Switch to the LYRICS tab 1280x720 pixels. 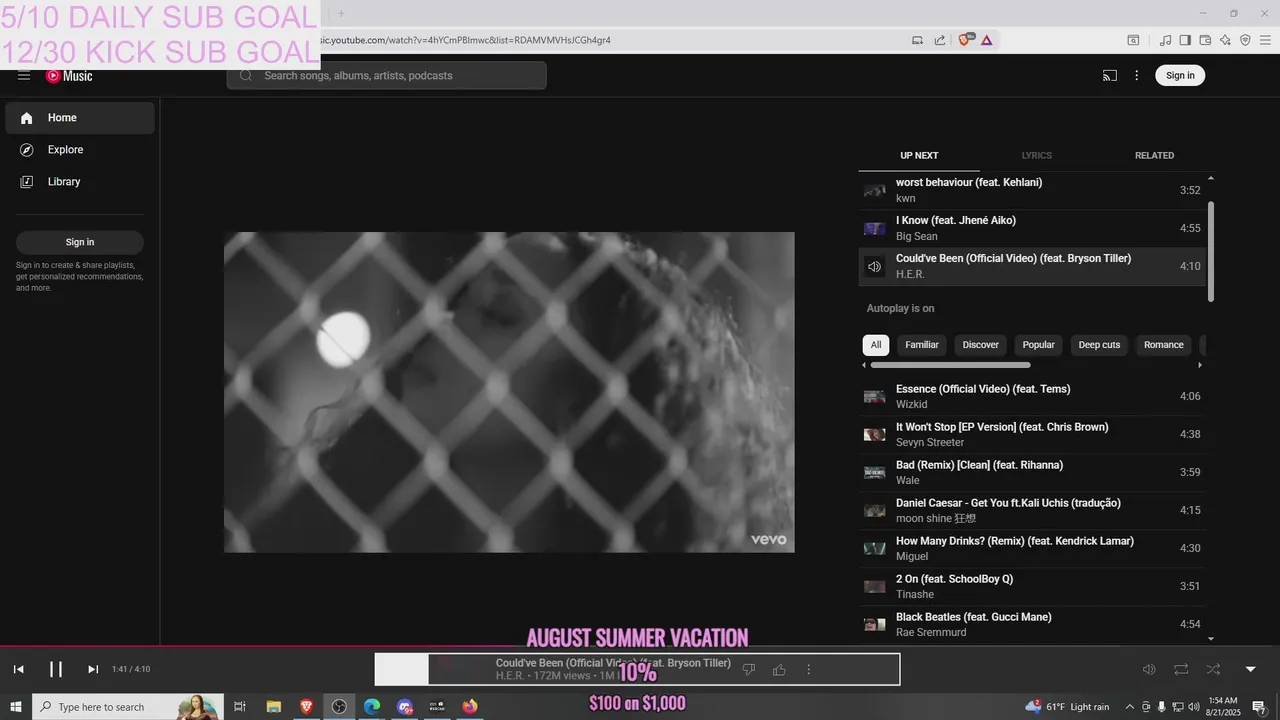(x=1036, y=156)
